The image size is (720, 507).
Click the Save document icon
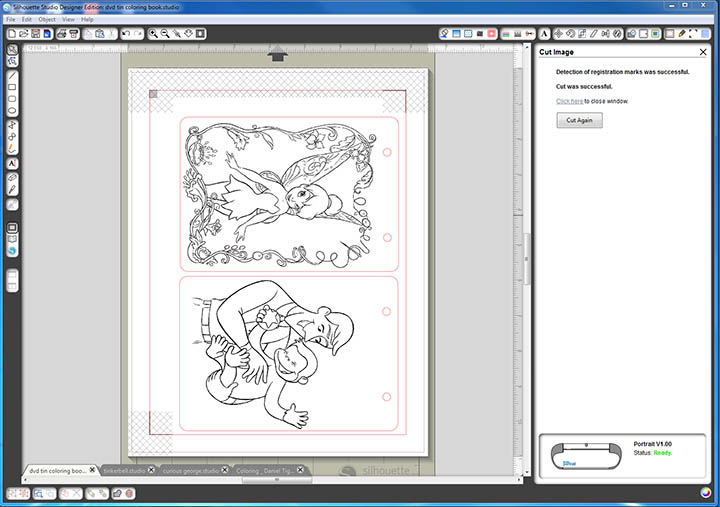coord(35,34)
